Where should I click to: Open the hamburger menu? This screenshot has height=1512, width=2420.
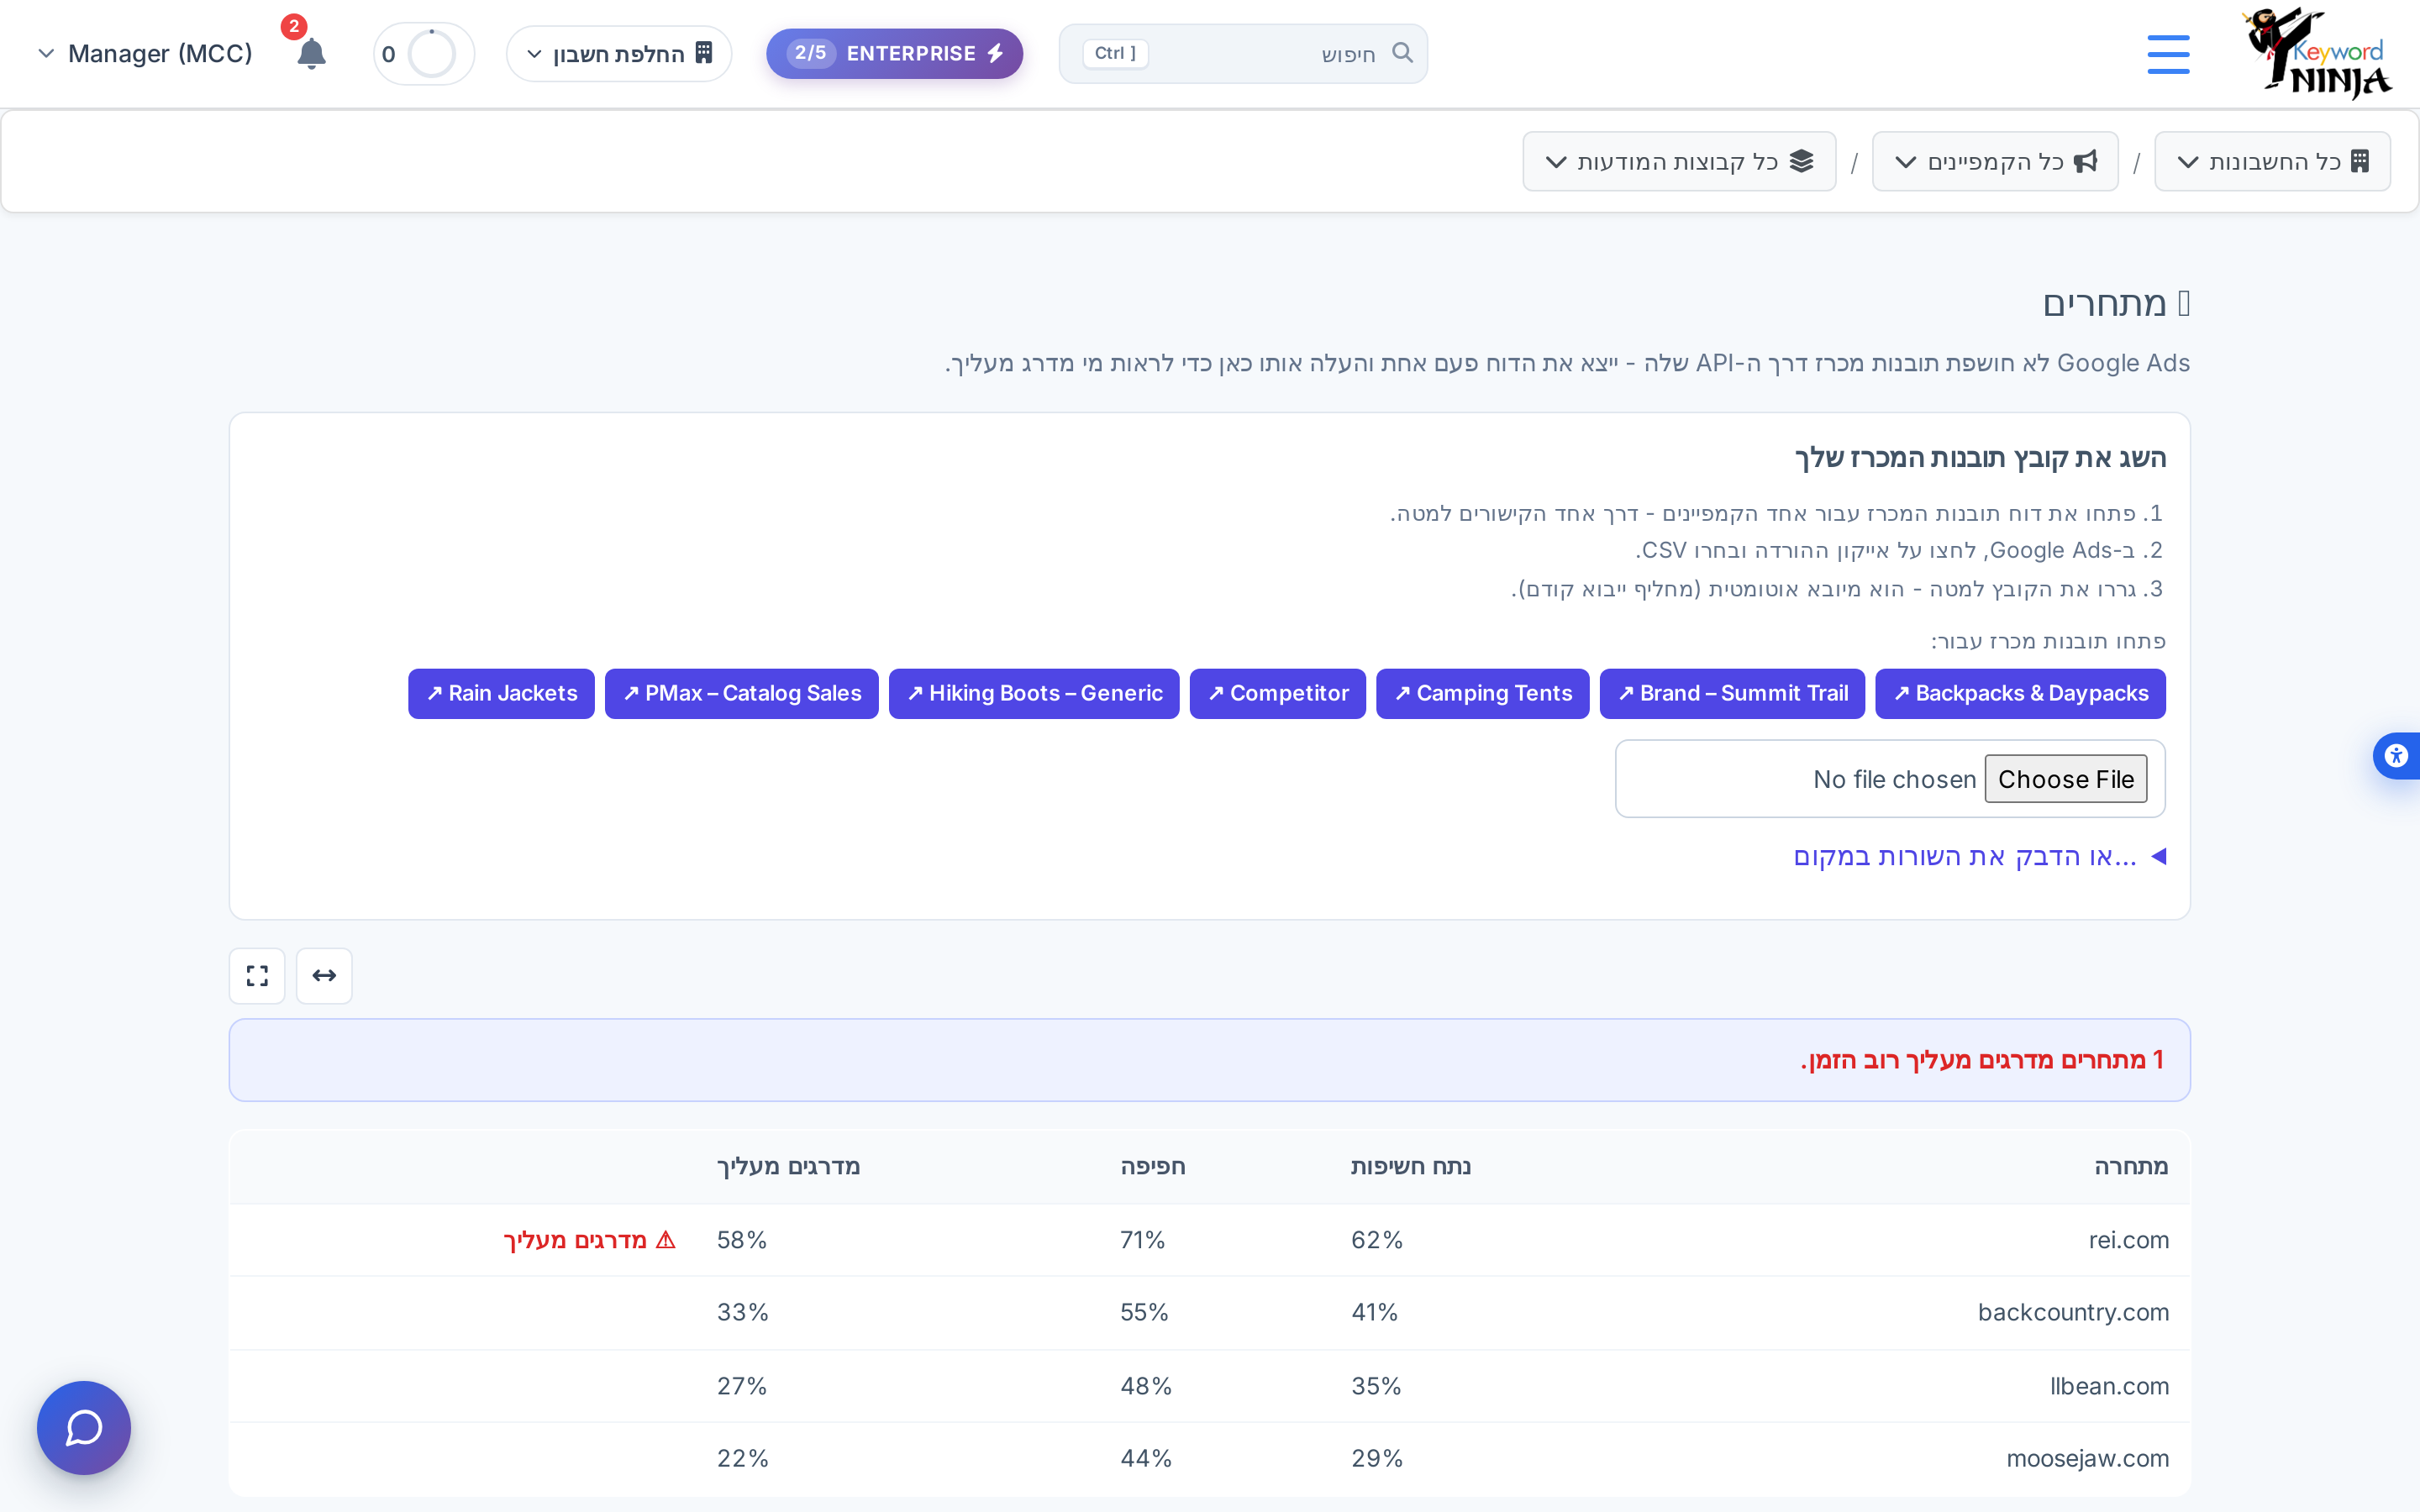click(x=2168, y=54)
